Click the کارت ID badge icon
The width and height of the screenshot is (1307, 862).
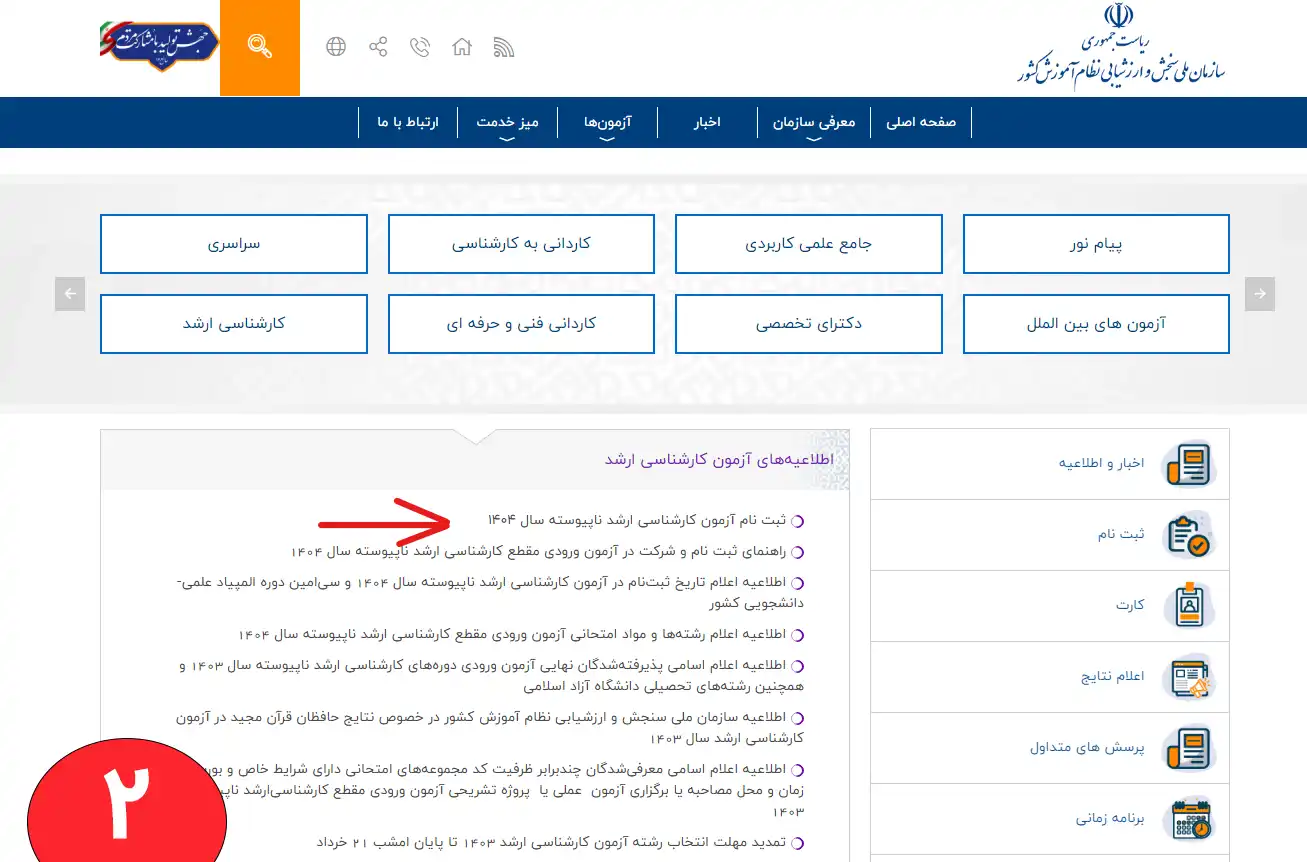[x=1188, y=606]
